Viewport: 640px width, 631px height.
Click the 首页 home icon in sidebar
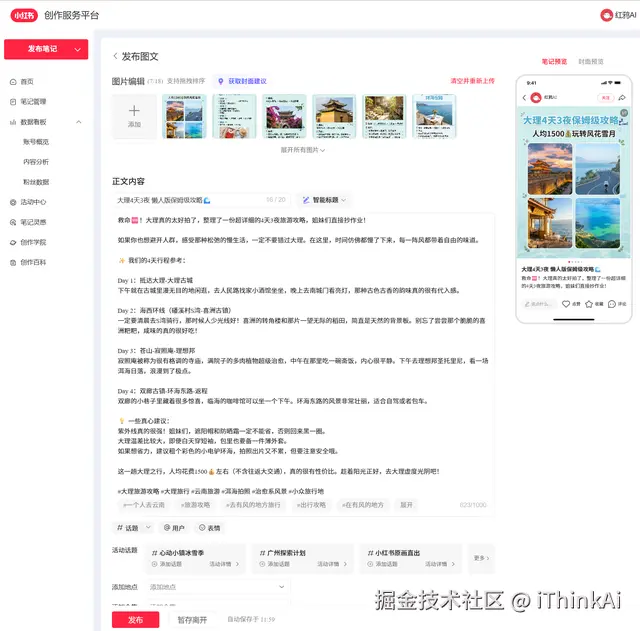click(x=13, y=82)
